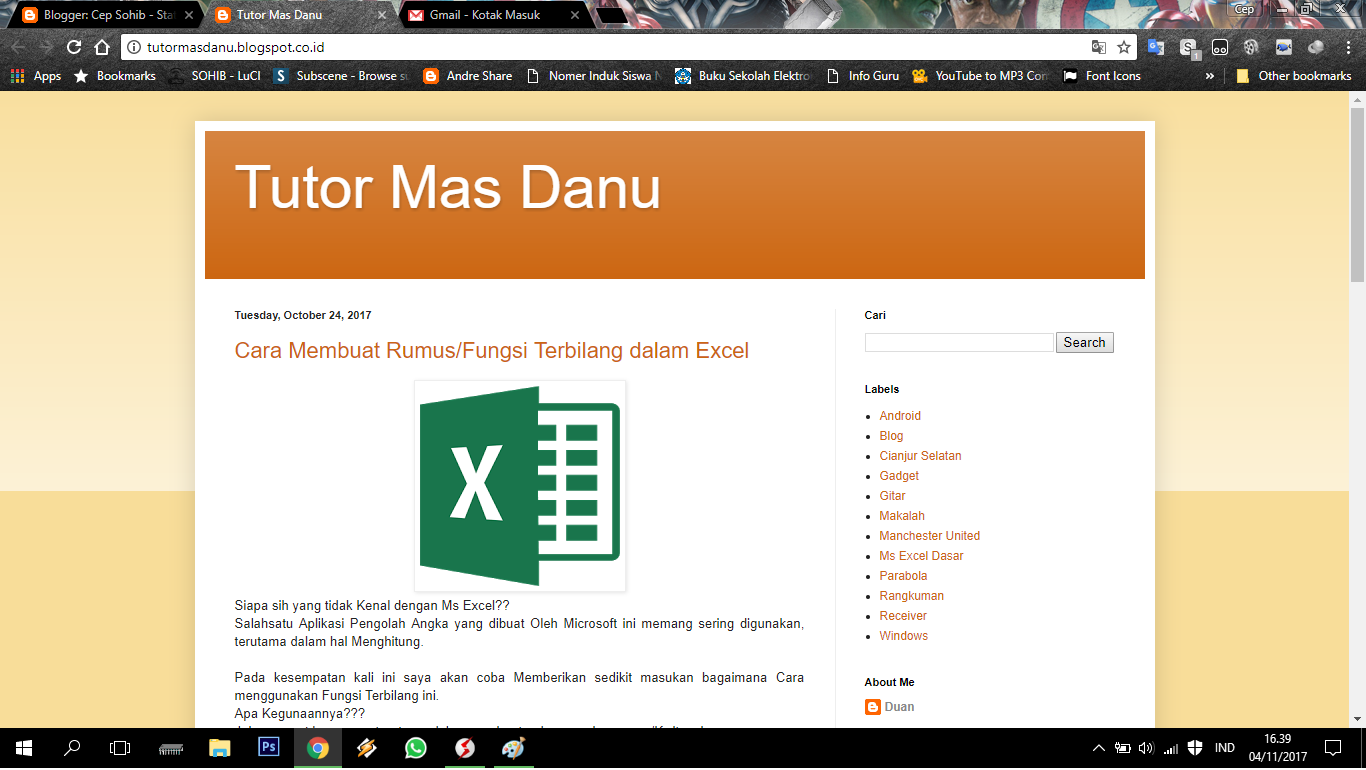This screenshot has height=770, width=1366.
Task: Open the Nomer Induk Siswa bookmark
Action: point(594,76)
